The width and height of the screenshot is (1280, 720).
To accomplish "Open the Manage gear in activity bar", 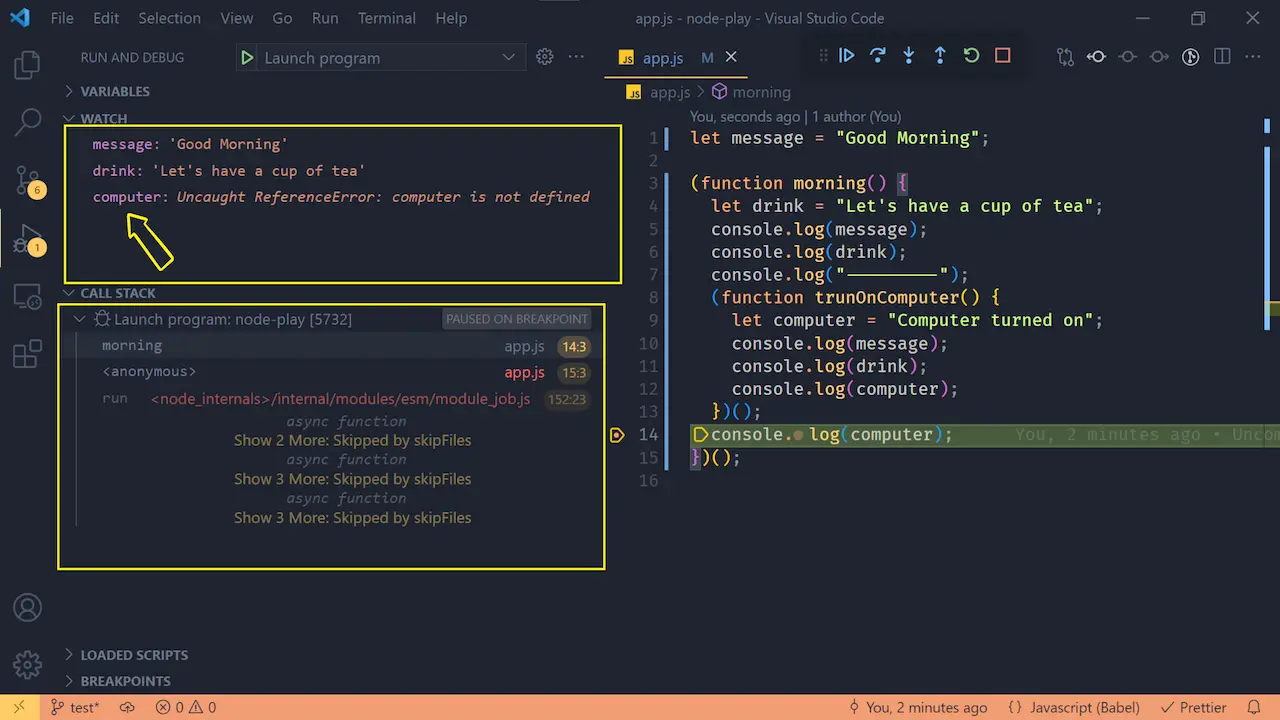I will pos(28,664).
